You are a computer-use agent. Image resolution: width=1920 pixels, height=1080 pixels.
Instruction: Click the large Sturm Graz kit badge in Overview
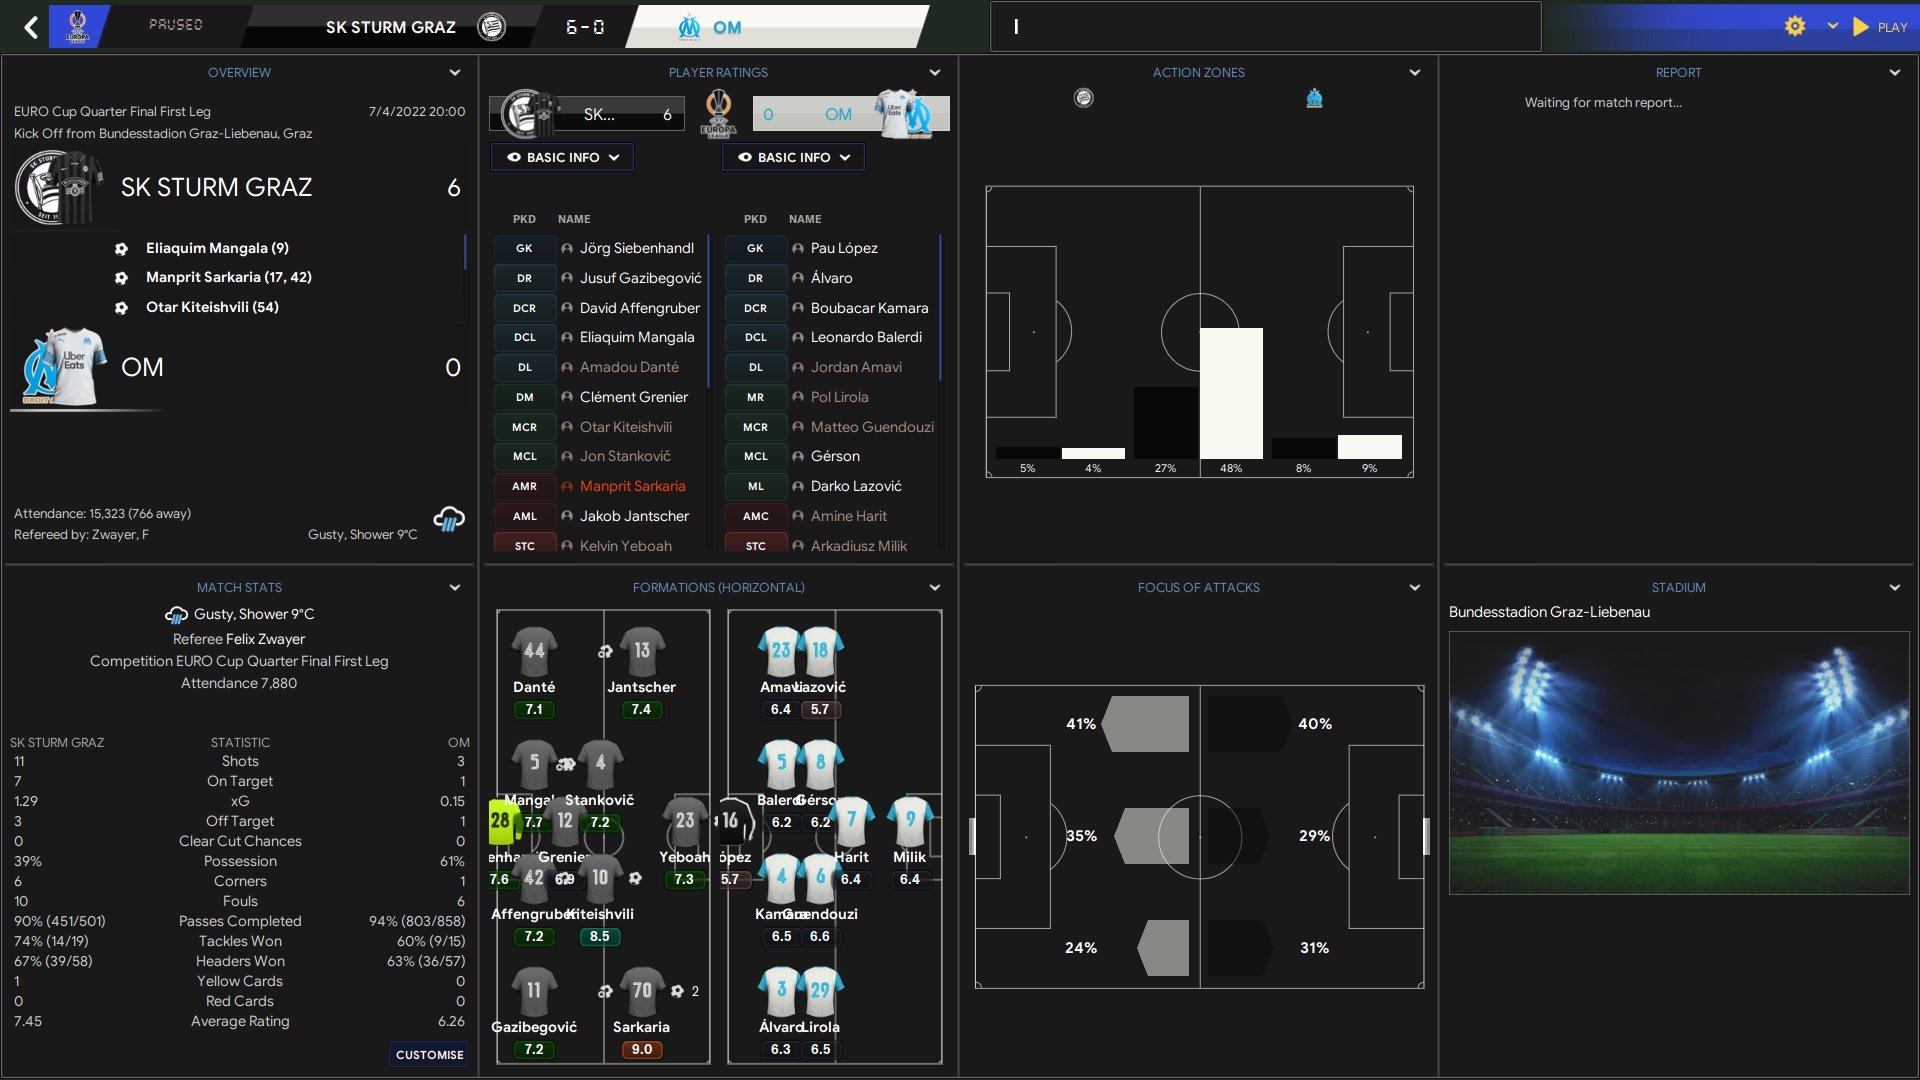[60, 187]
